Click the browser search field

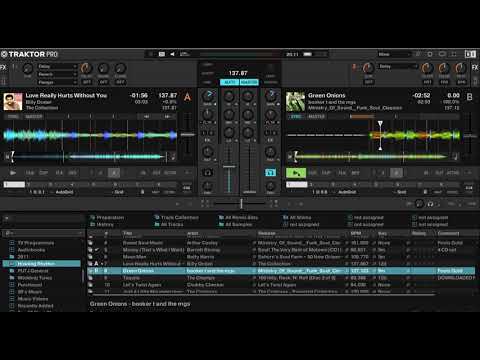[43, 233]
